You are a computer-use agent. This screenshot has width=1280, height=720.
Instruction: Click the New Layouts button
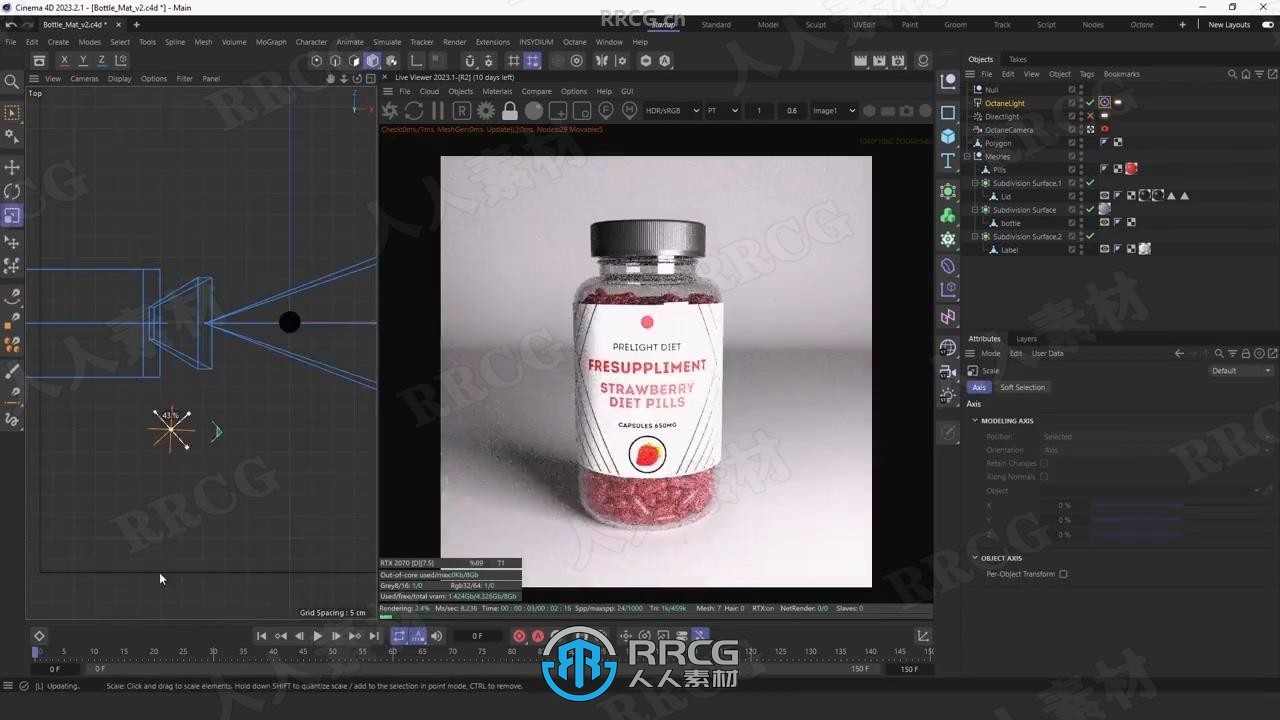[1229, 25]
